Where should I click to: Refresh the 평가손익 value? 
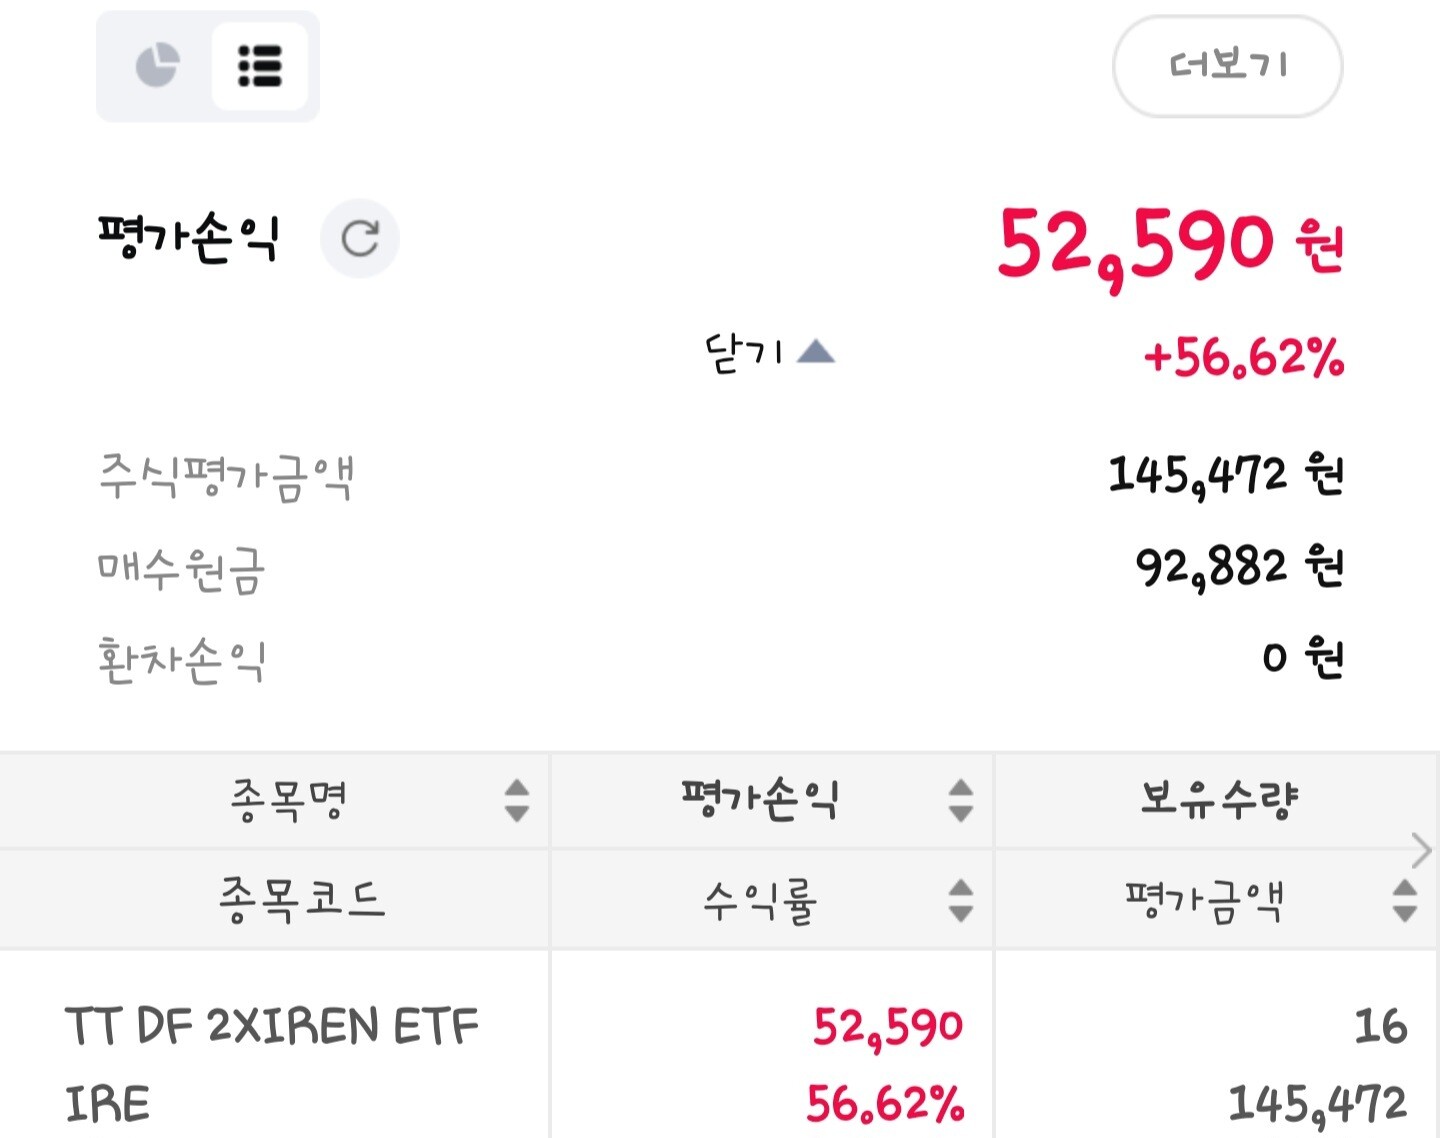pyautogui.click(x=360, y=239)
